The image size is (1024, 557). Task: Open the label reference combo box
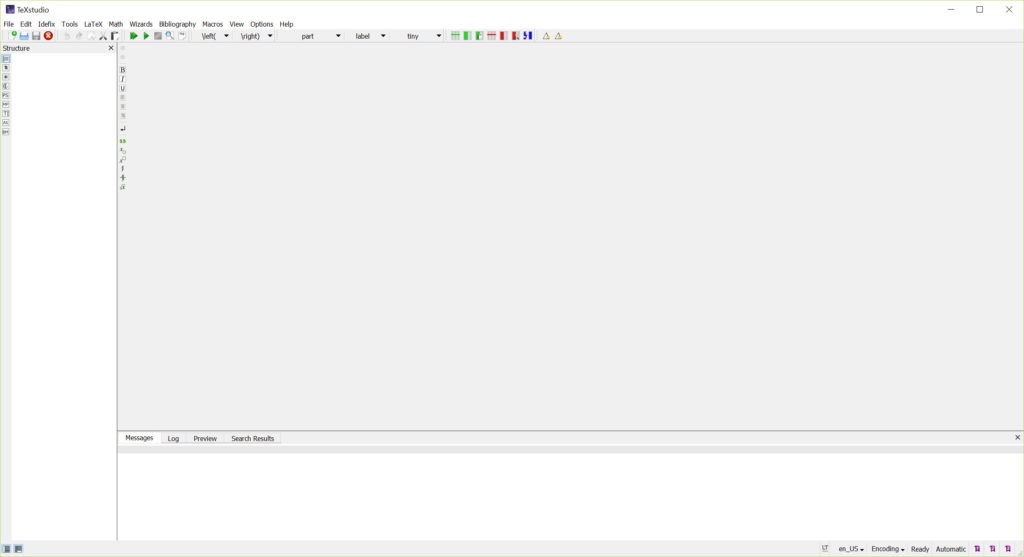[x=368, y=36]
